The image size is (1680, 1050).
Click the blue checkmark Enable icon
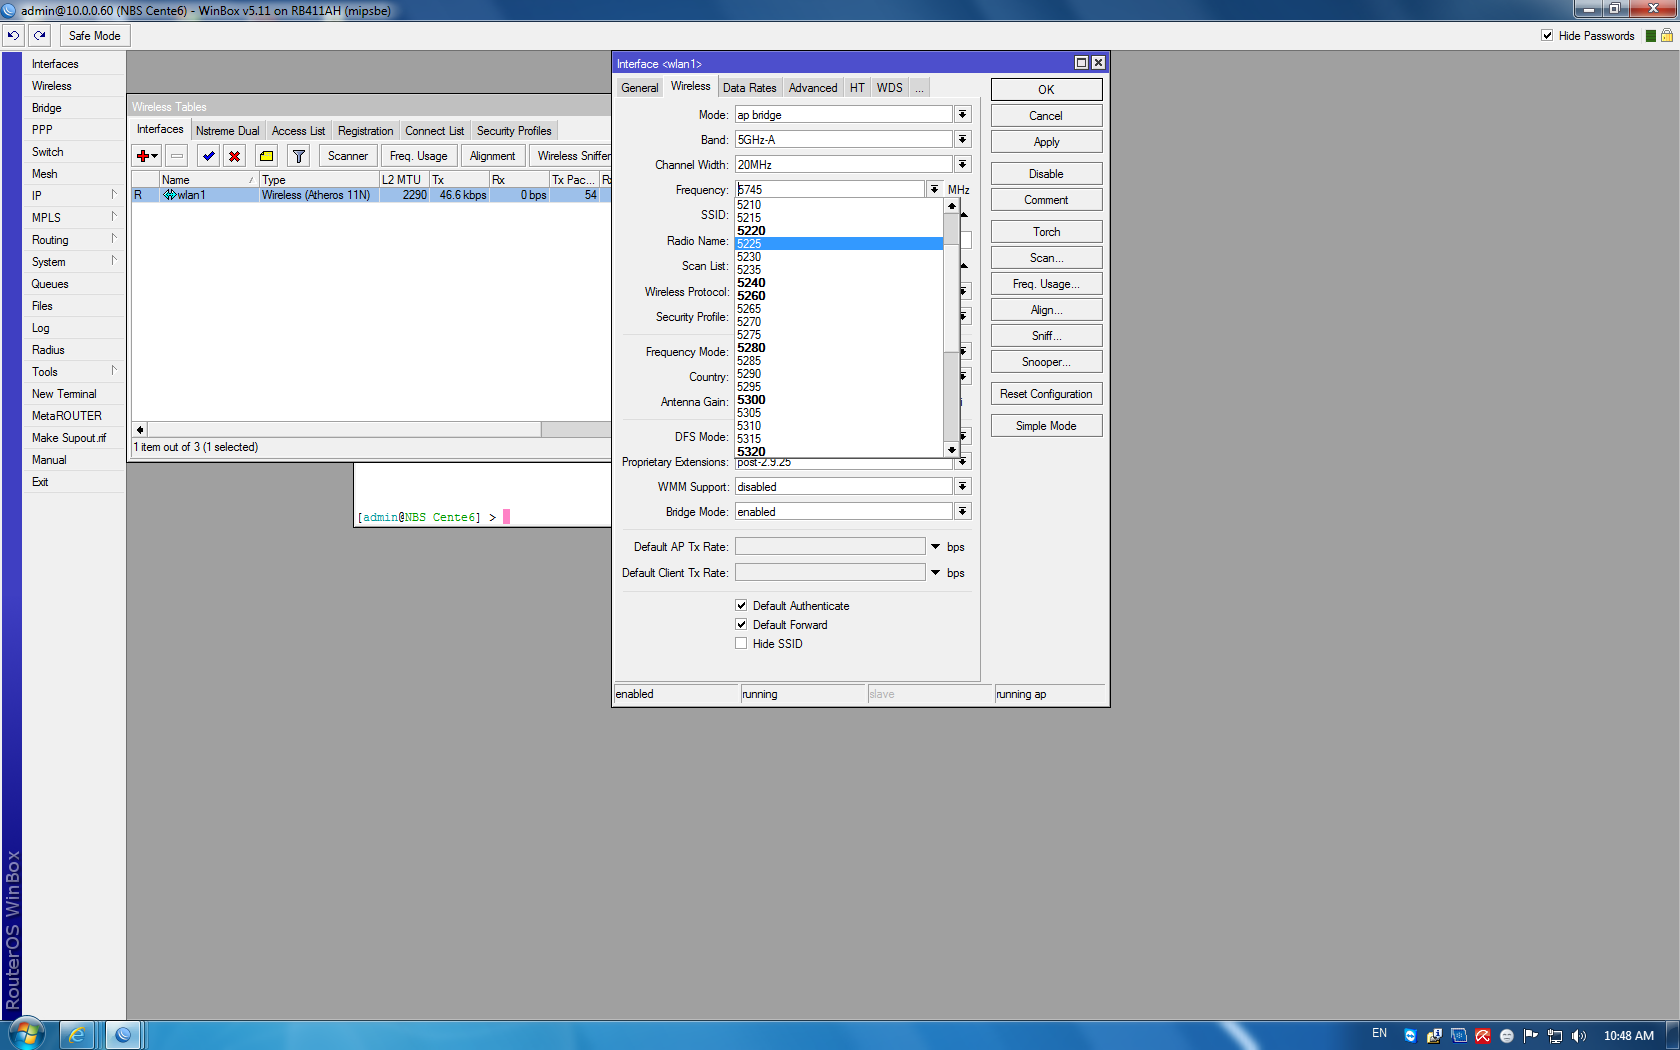208,156
